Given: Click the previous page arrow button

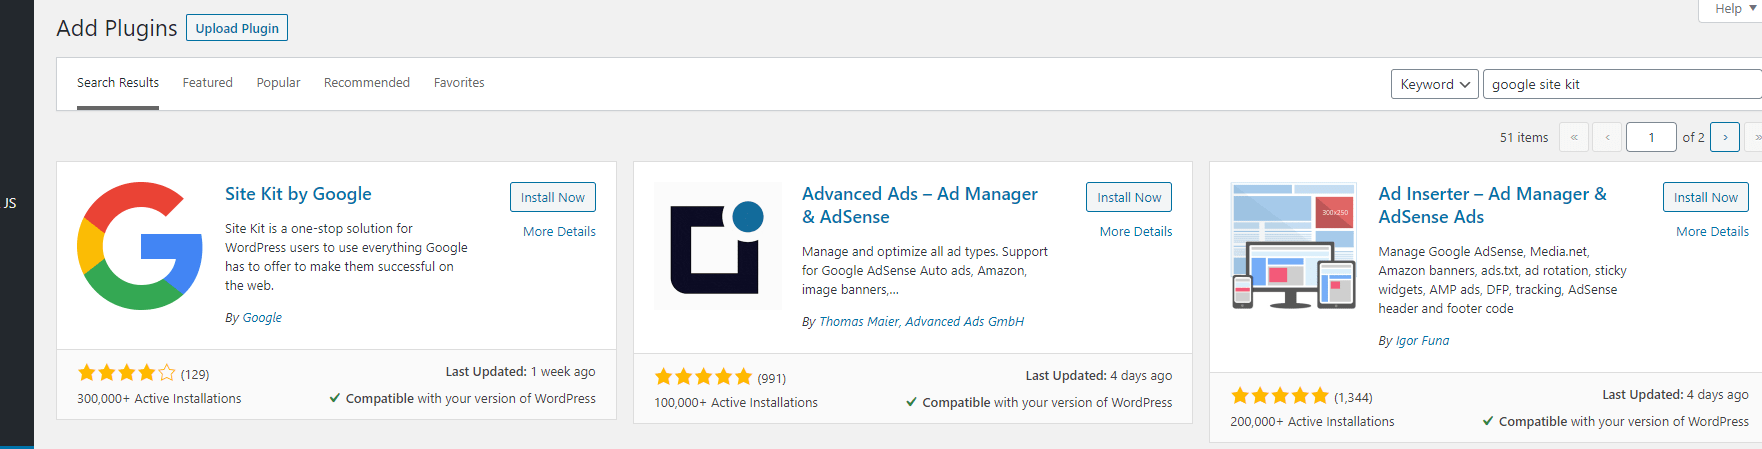Looking at the screenshot, I should (x=1607, y=137).
